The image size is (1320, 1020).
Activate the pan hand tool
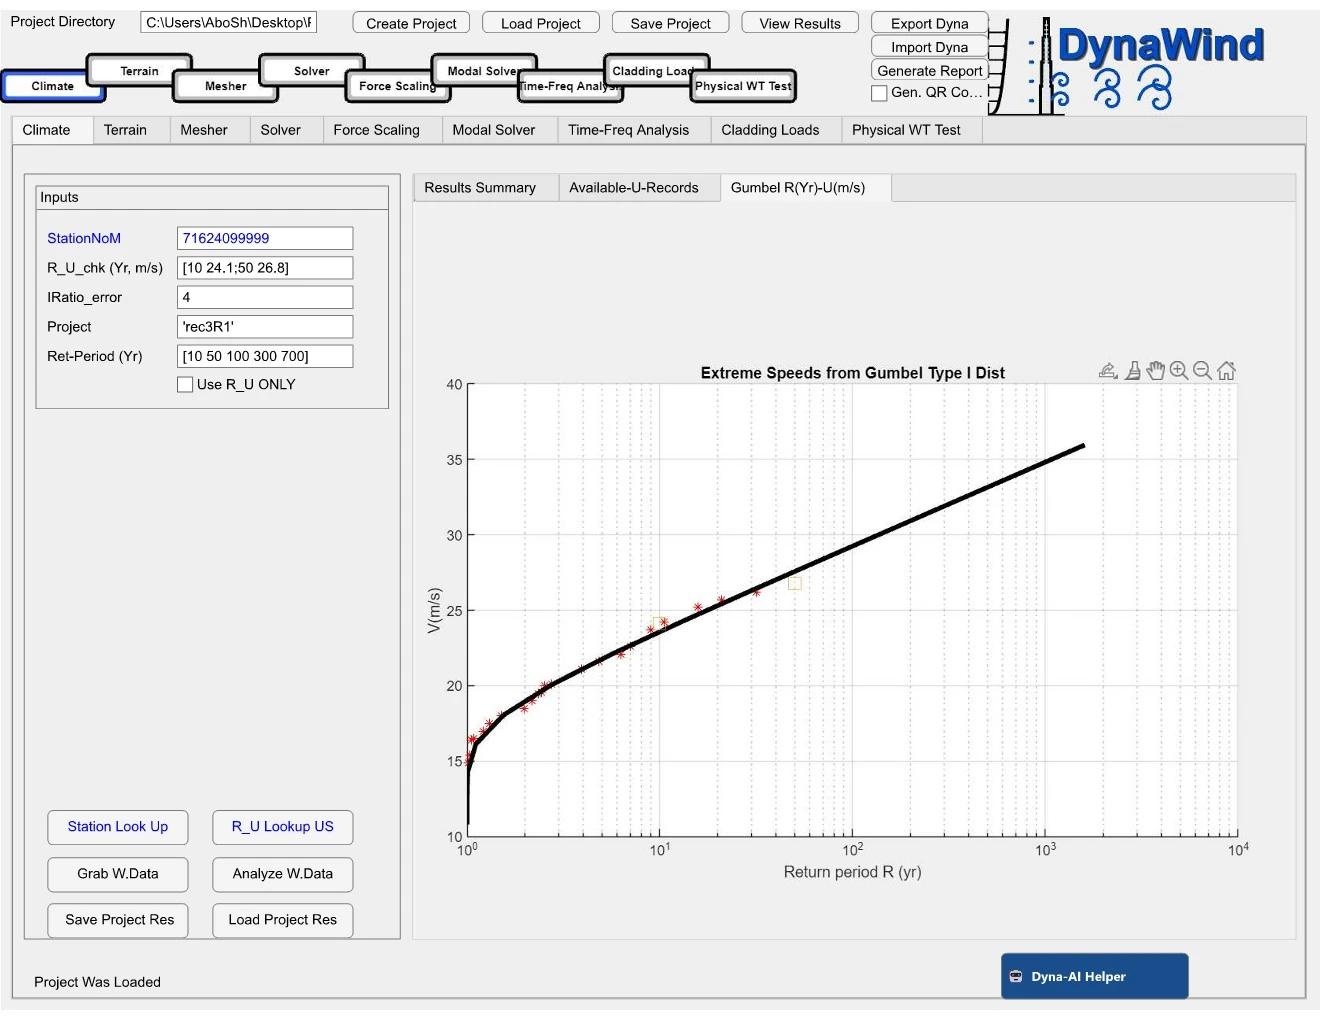click(1156, 371)
